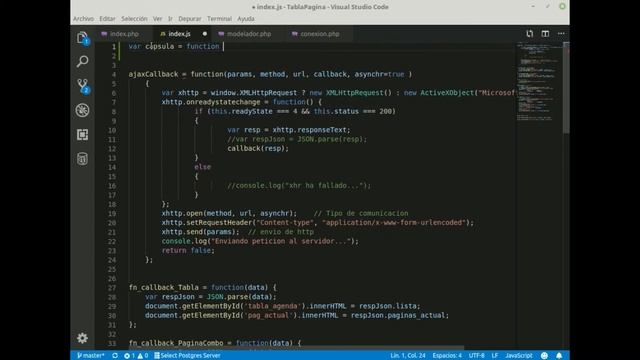
Task: Change language mode JavaScript
Action: click(x=519, y=356)
